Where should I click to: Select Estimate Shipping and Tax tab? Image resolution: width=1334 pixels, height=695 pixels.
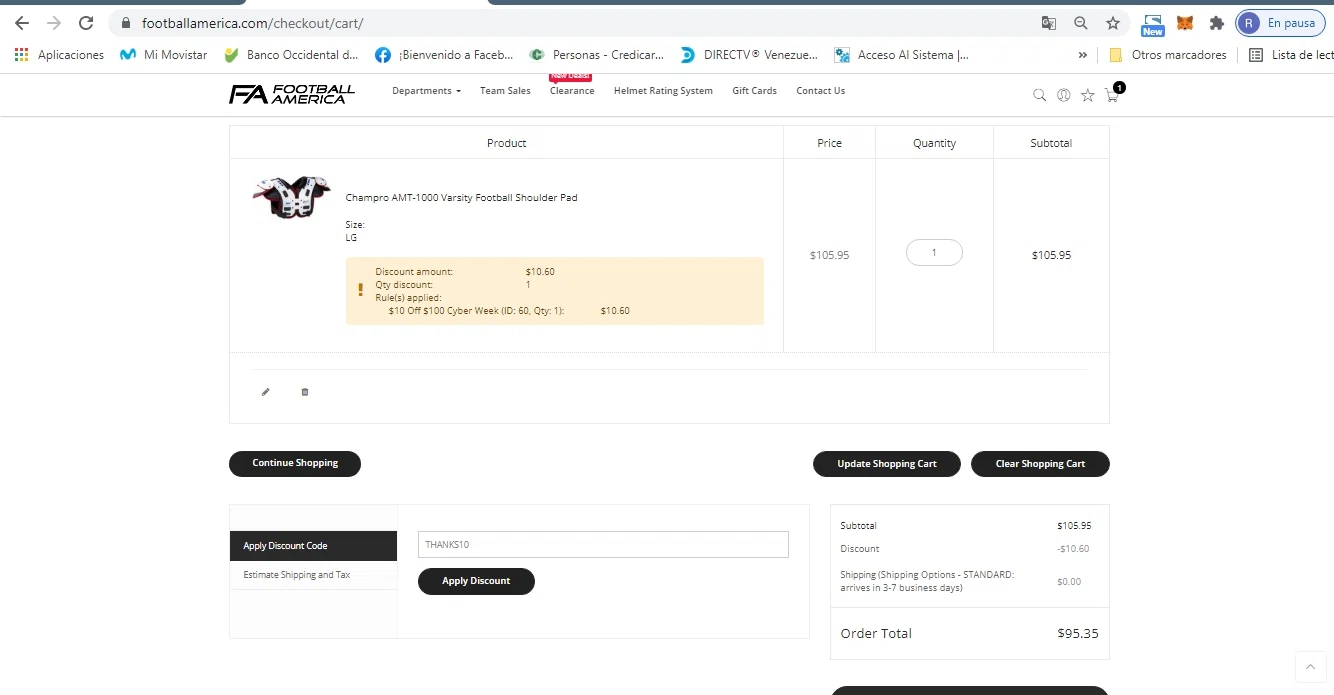[313, 575]
